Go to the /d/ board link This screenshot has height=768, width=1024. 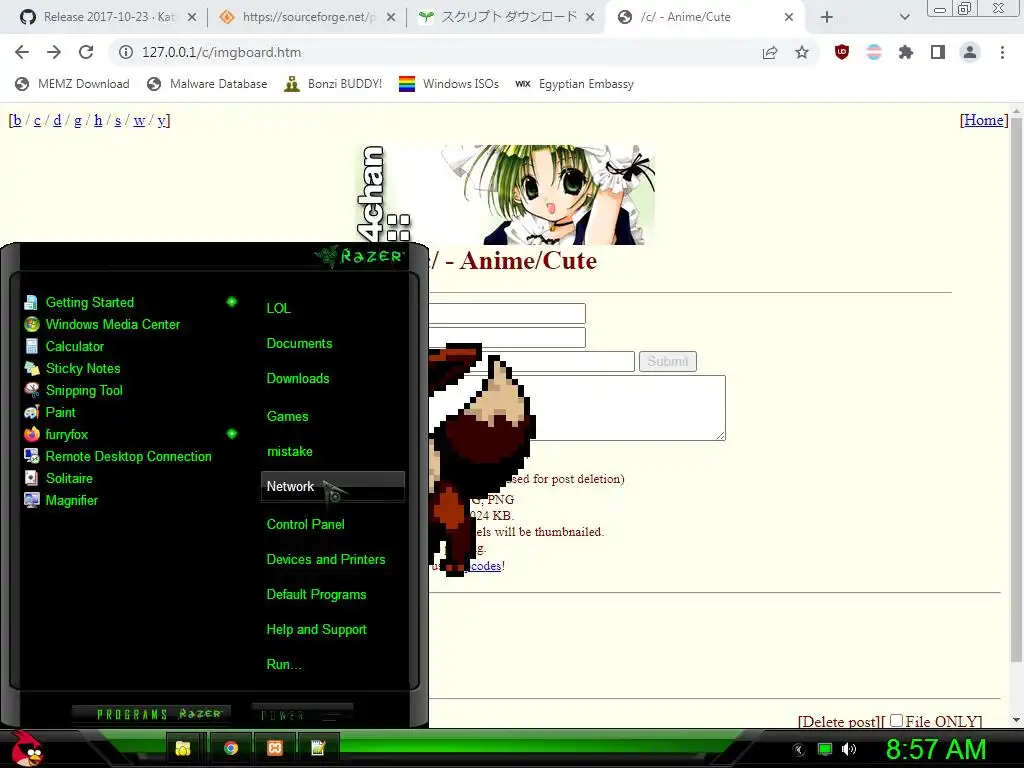point(57,120)
